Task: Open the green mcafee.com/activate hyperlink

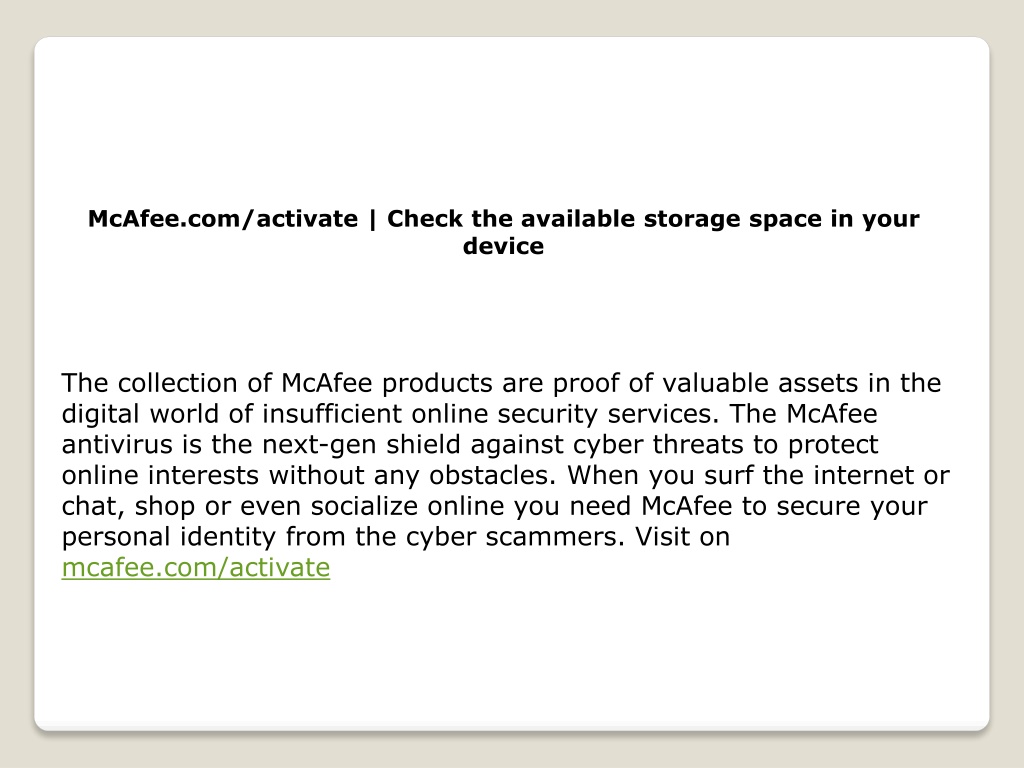Action: [196, 568]
